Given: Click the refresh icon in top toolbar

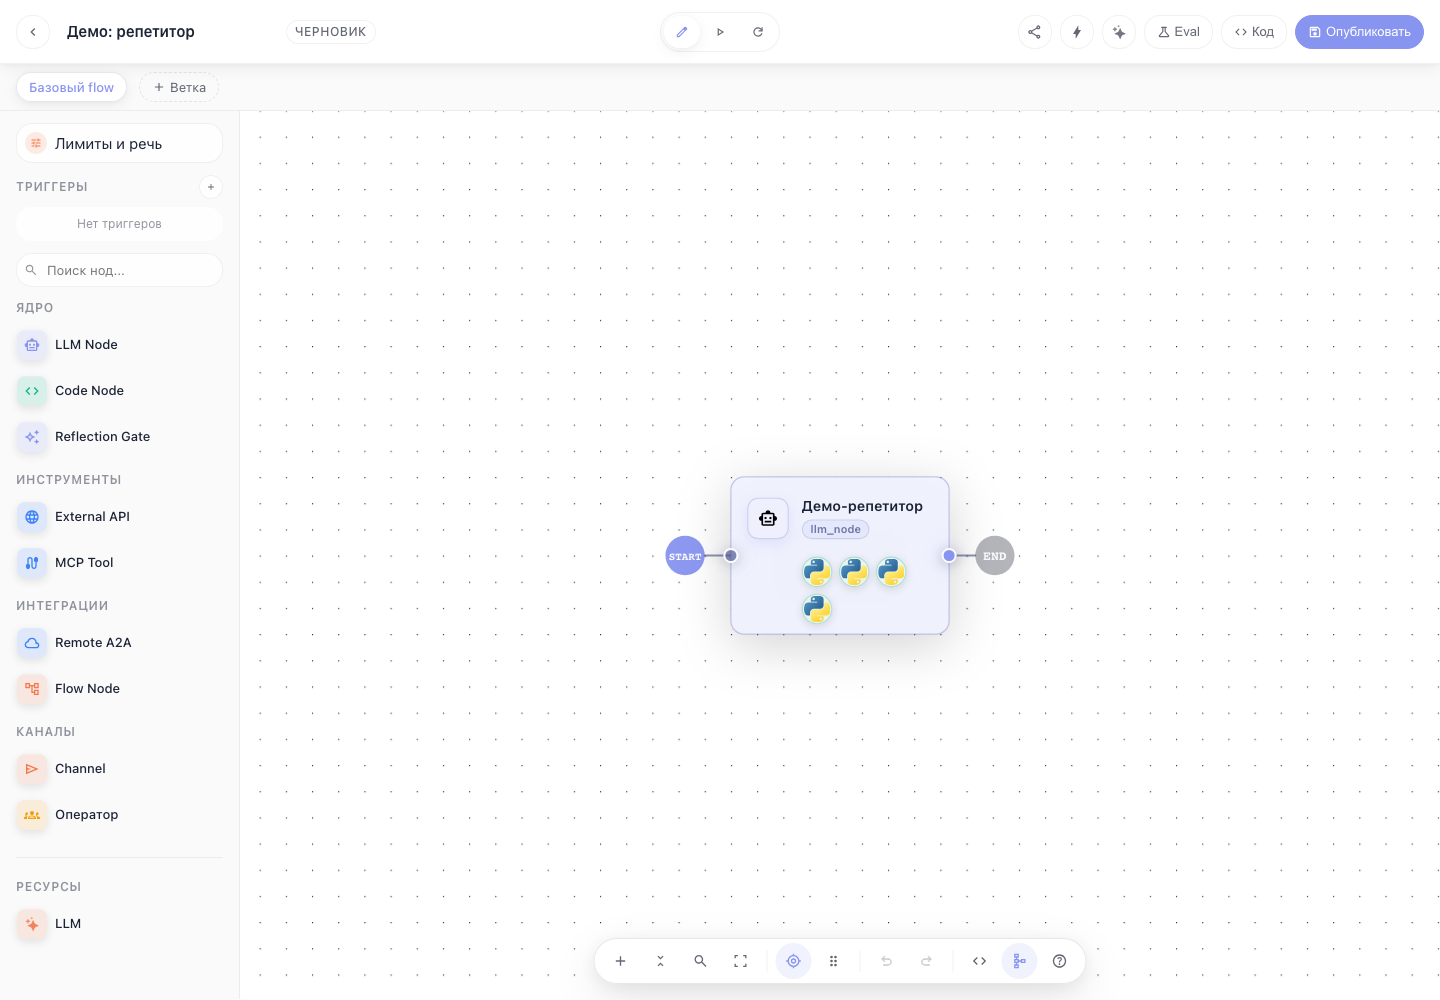Looking at the screenshot, I should (x=758, y=32).
